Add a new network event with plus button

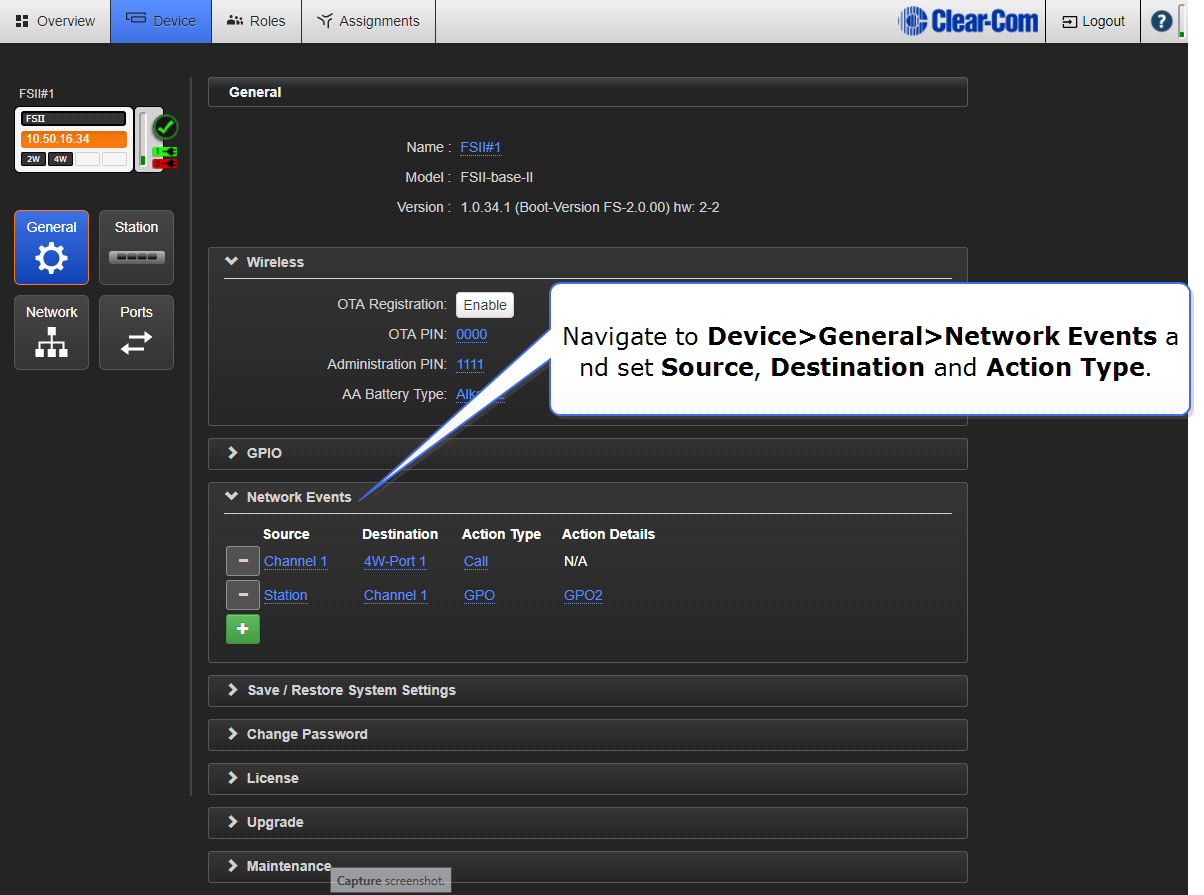point(242,629)
